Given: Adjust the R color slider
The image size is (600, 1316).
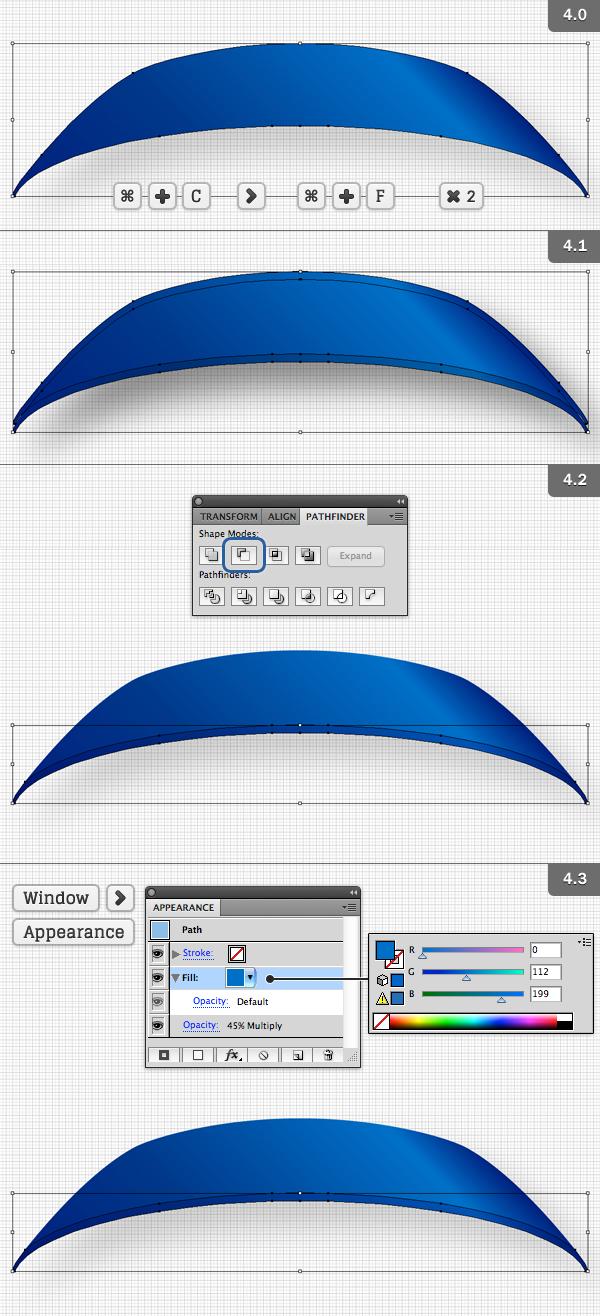Looking at the screenshot, I should (x=472, y=951).
